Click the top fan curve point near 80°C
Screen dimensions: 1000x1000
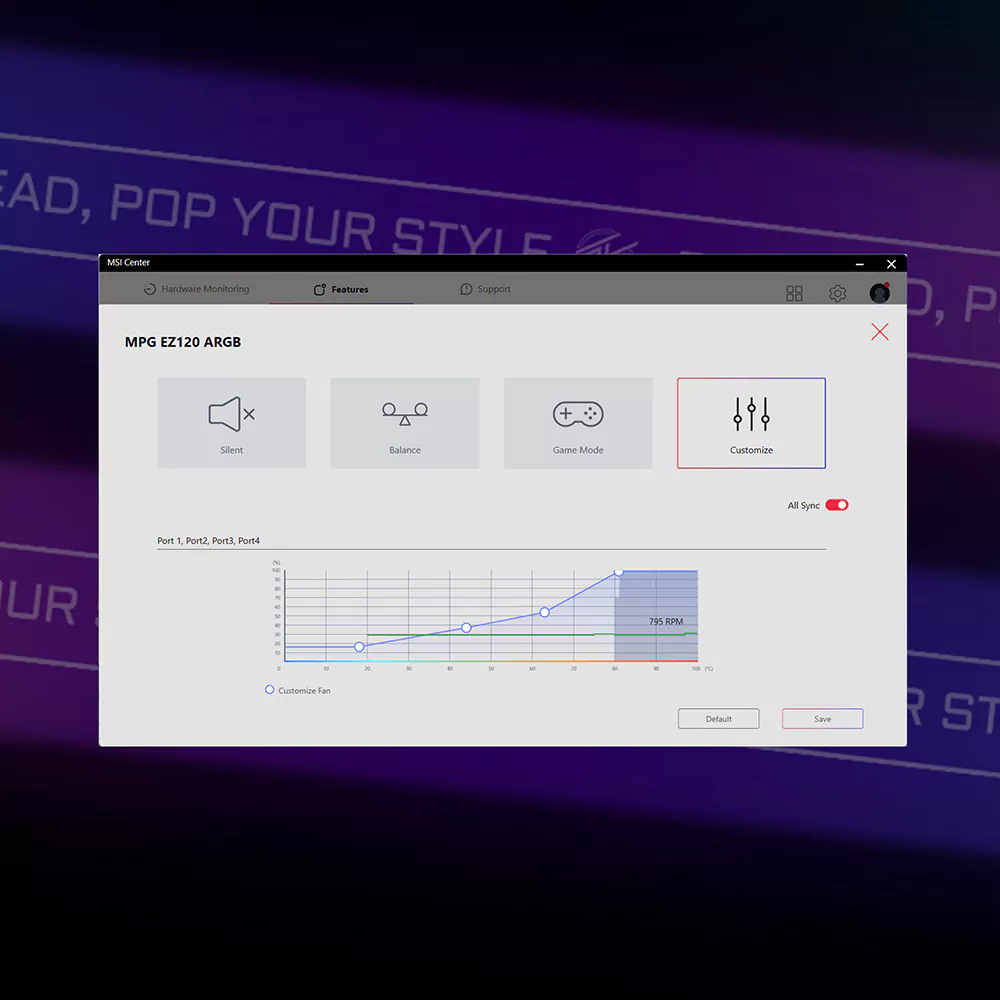(x=618, y=571)
